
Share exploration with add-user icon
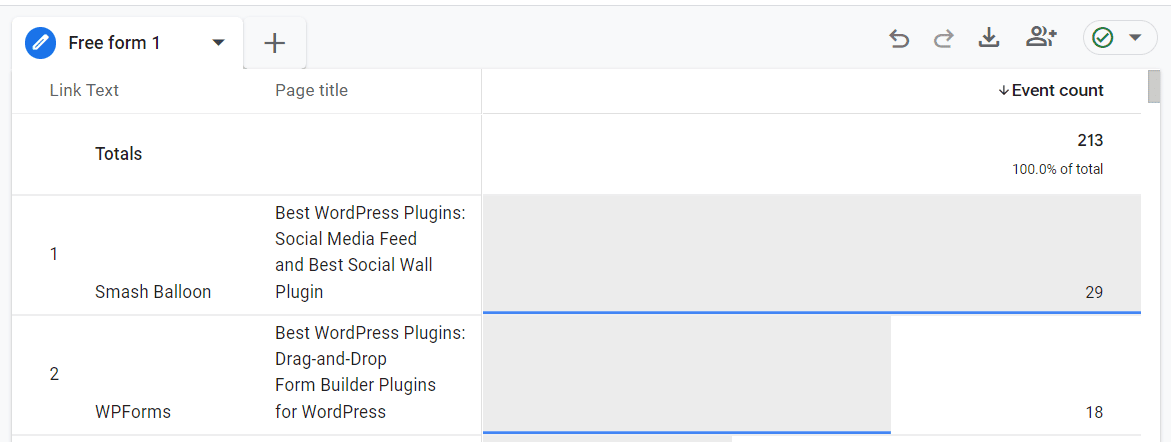pos(1041,38)
